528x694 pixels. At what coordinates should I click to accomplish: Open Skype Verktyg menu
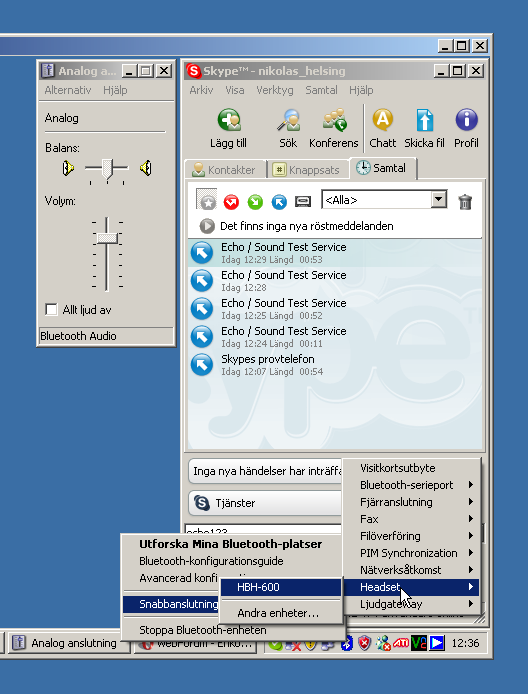click(274, 90)
